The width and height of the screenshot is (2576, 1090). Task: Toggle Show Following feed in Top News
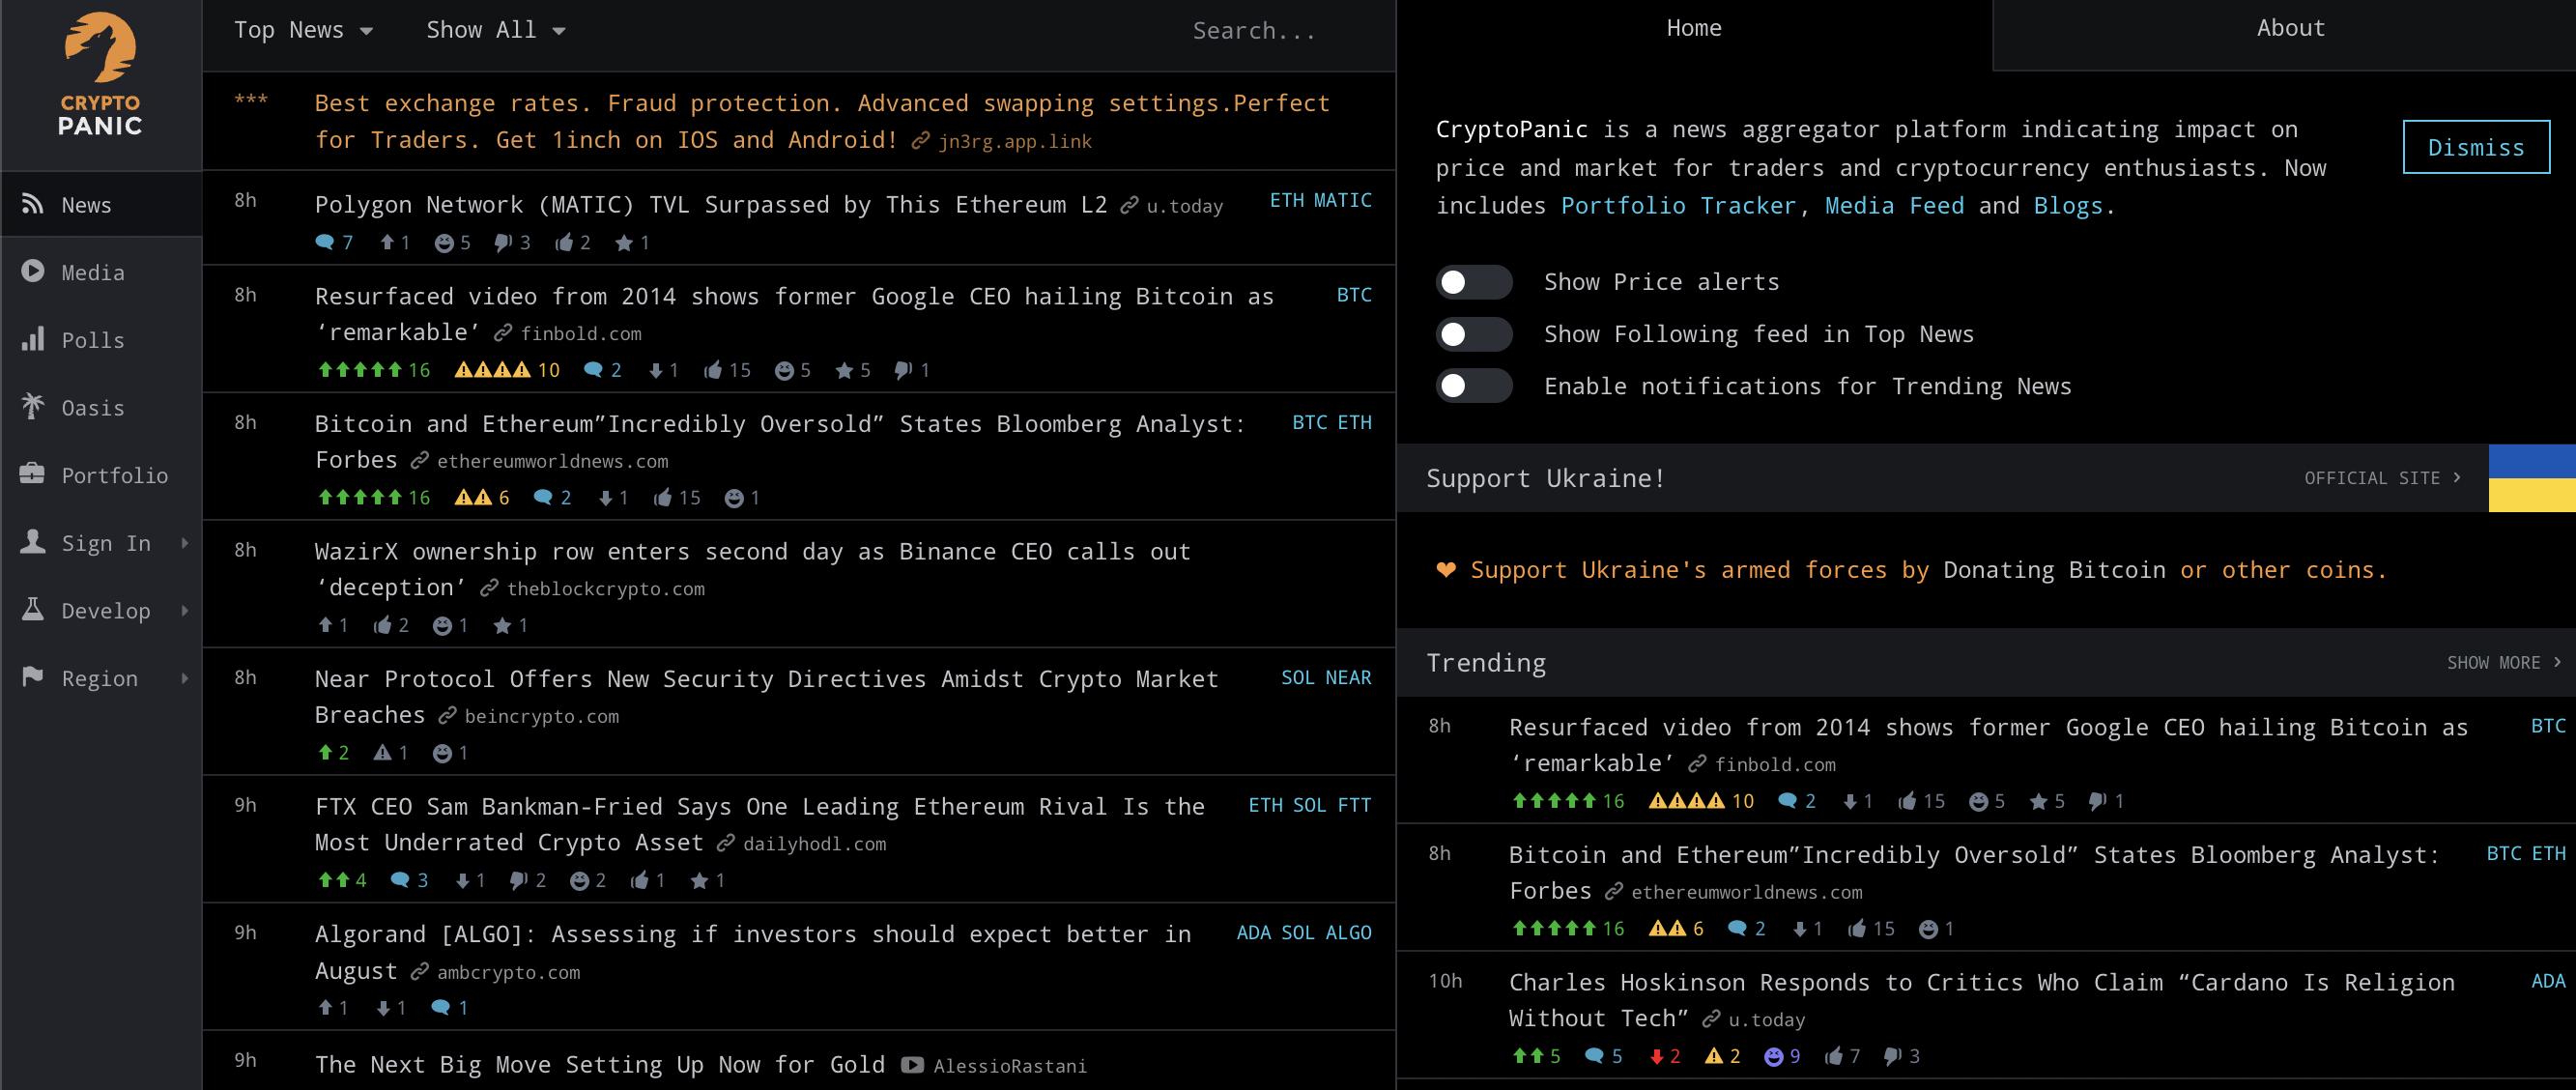pos(1474,334)
